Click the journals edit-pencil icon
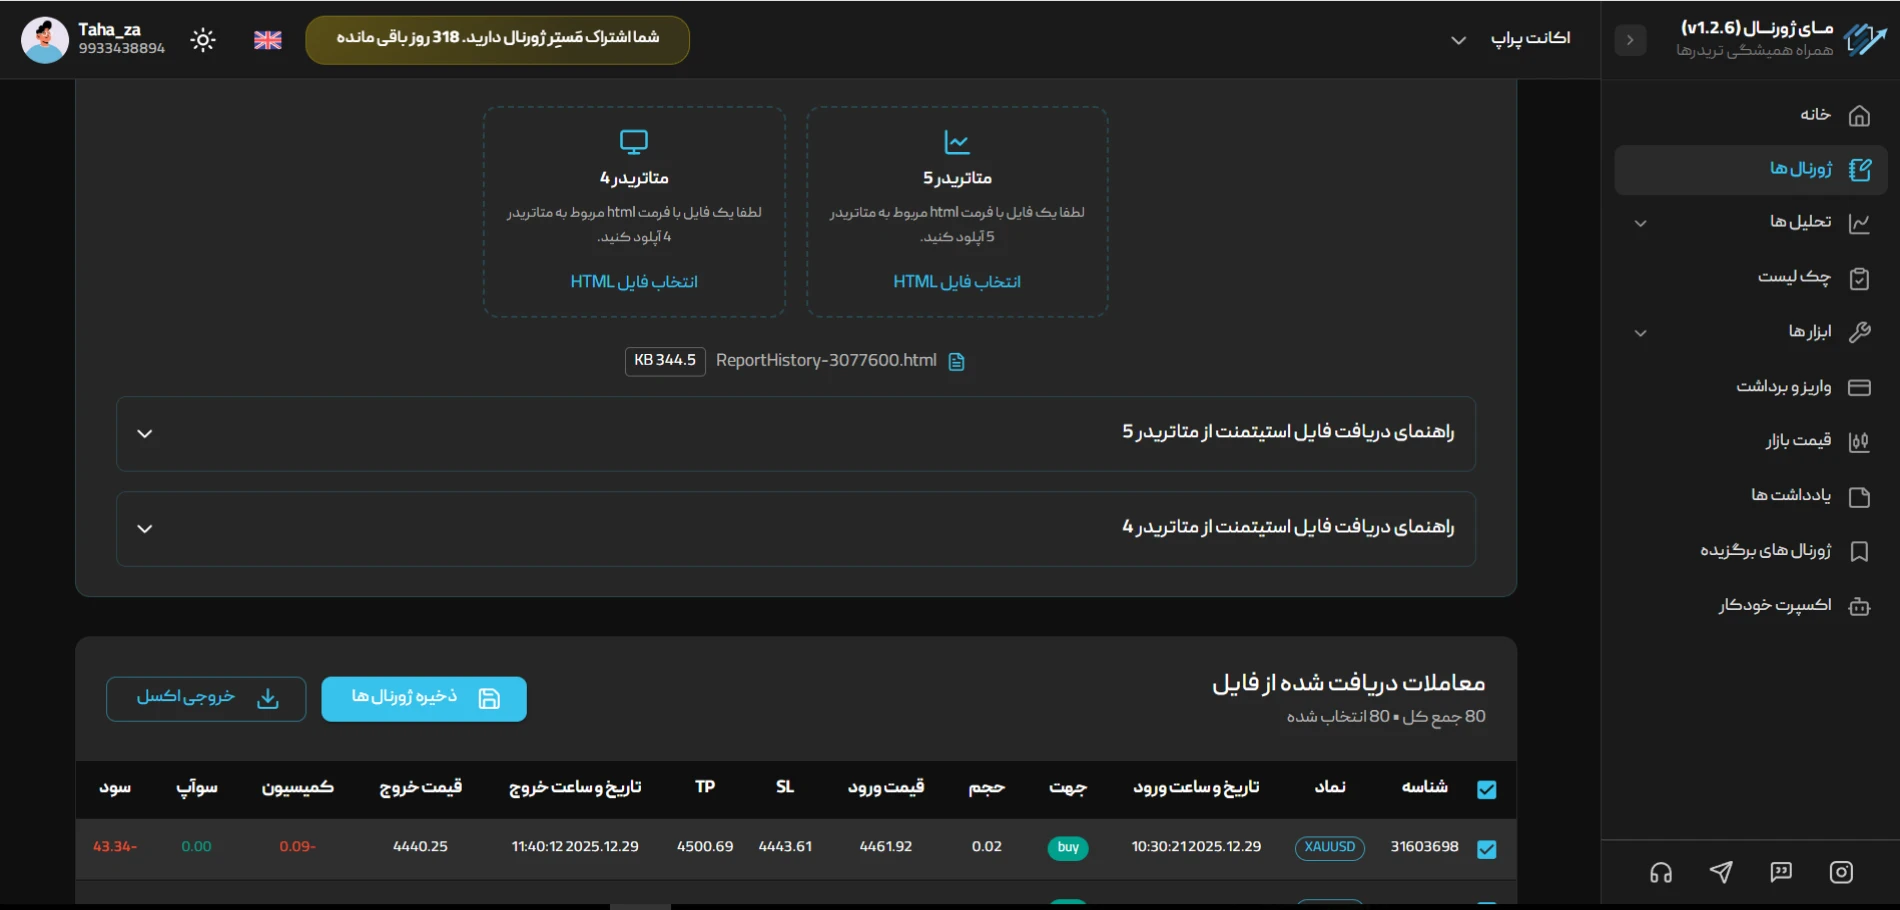Screen dimensions: 1900x910 click(1860, 170)
